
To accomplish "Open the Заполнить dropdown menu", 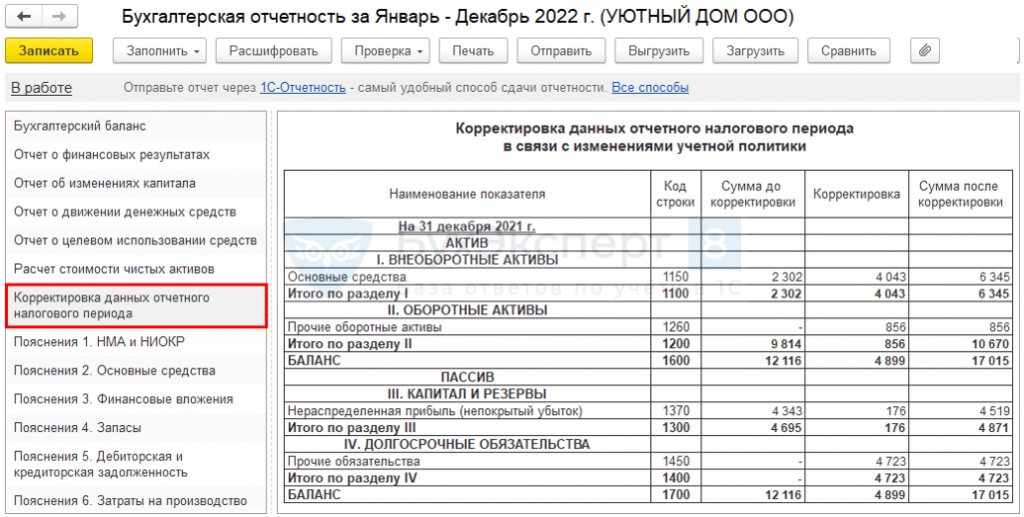I will (x=160, y=51).
